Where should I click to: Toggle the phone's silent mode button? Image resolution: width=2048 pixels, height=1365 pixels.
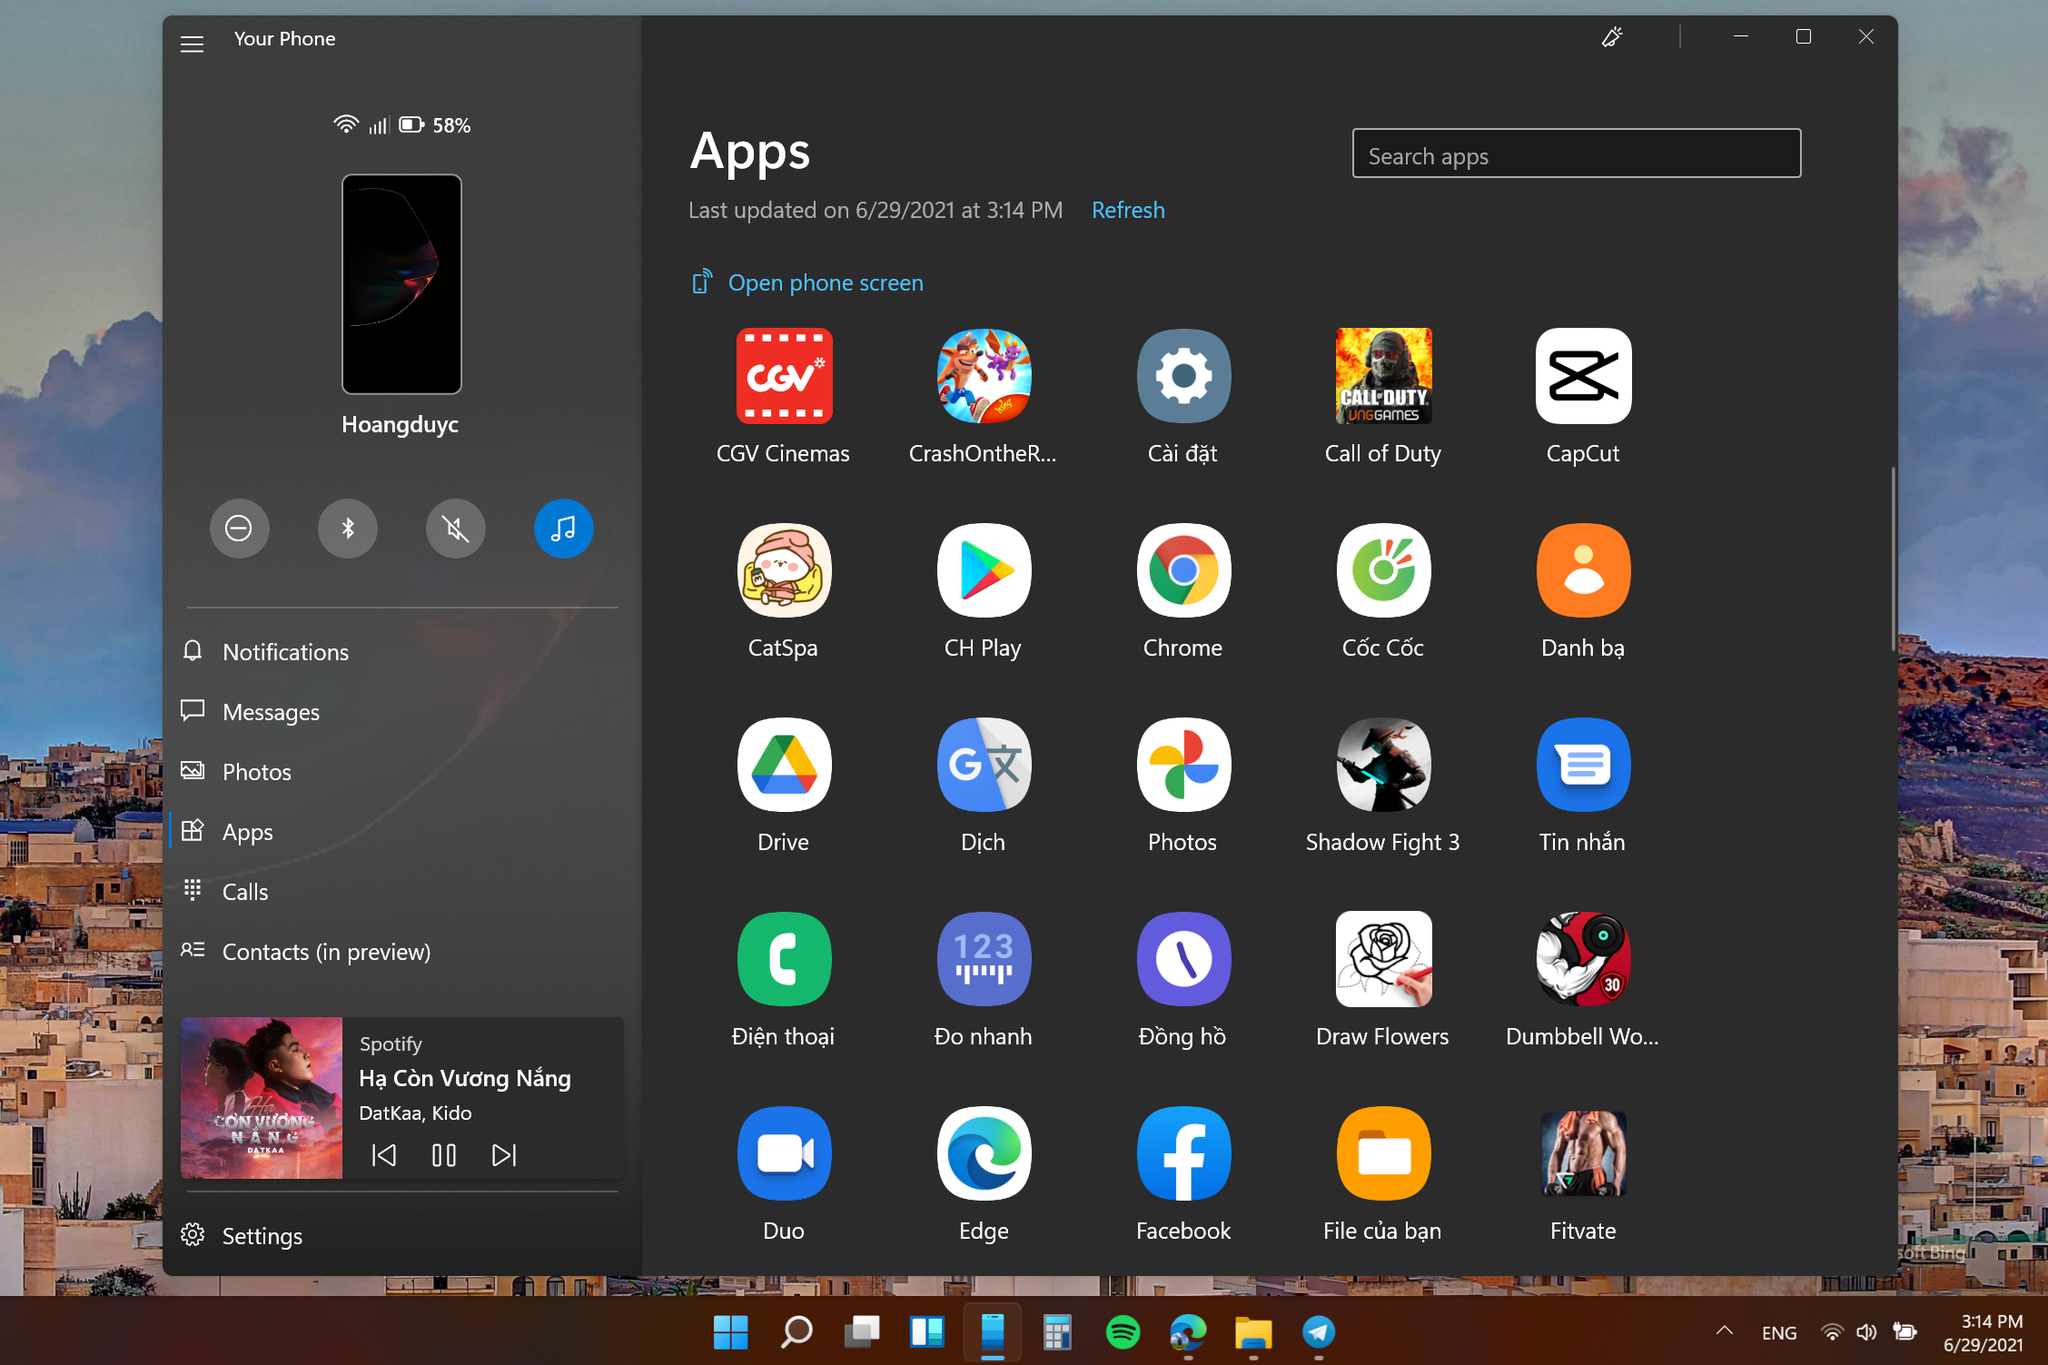[x=455, y=528]
